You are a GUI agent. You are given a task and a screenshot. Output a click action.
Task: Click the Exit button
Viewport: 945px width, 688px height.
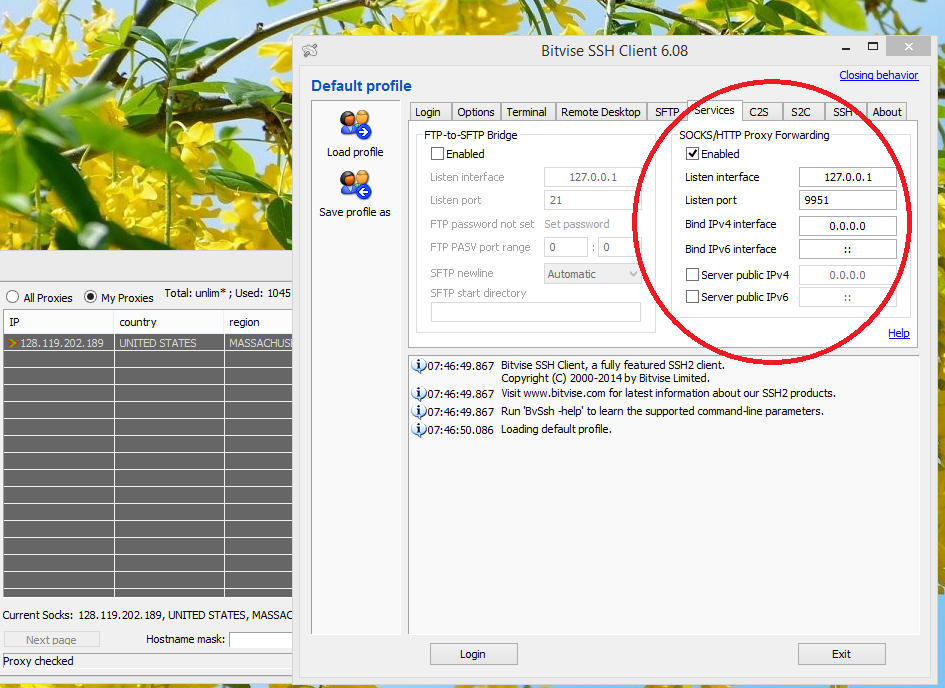click(x=841, y=654)
